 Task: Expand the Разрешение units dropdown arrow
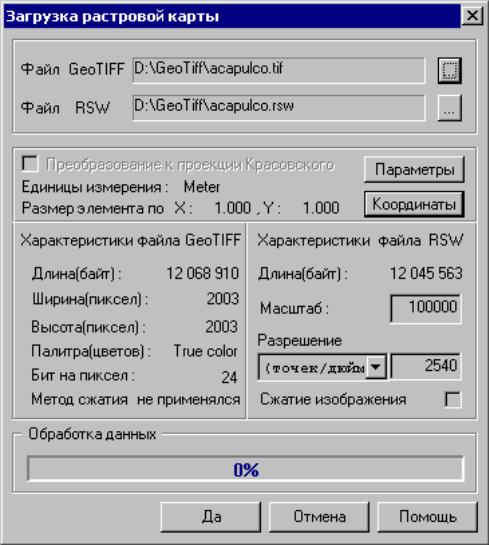point(376,367)
